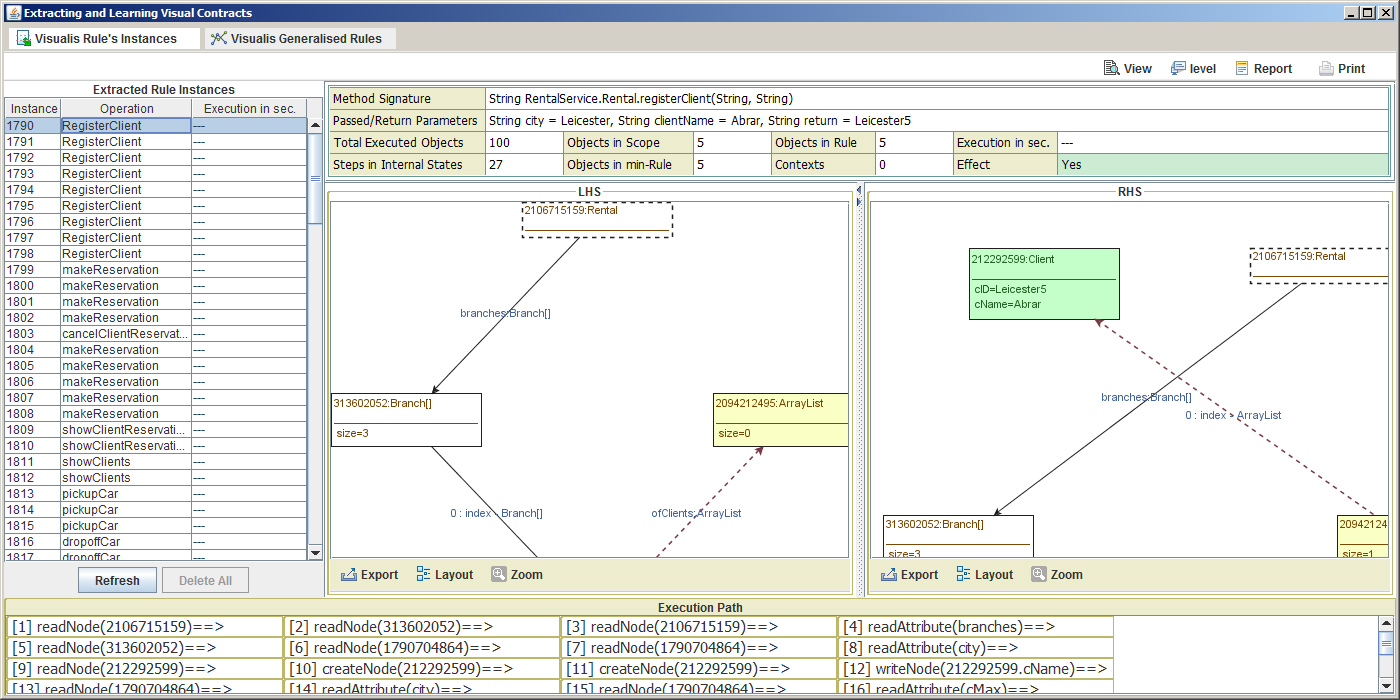Collapse LHS pane using split divider arrow
This screenshot has height=700, width=1400.
pos(858,190)
